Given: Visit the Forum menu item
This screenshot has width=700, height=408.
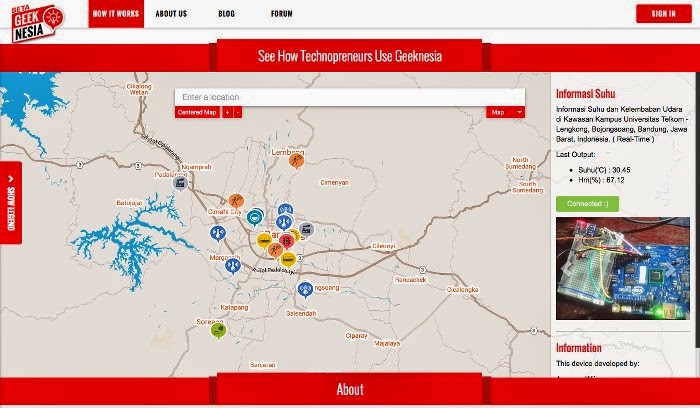Looking at the screenshot, I should [281, 14].
